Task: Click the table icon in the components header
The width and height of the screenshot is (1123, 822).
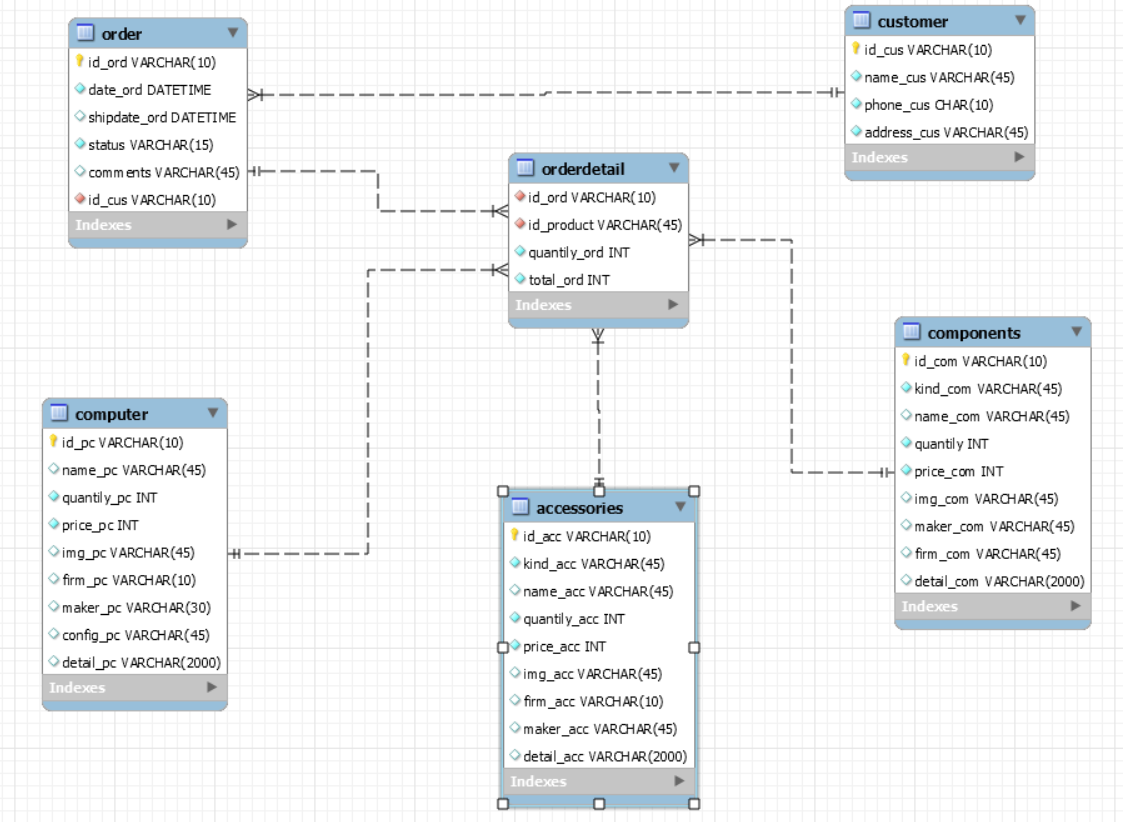Action: [x=912, y=333]
